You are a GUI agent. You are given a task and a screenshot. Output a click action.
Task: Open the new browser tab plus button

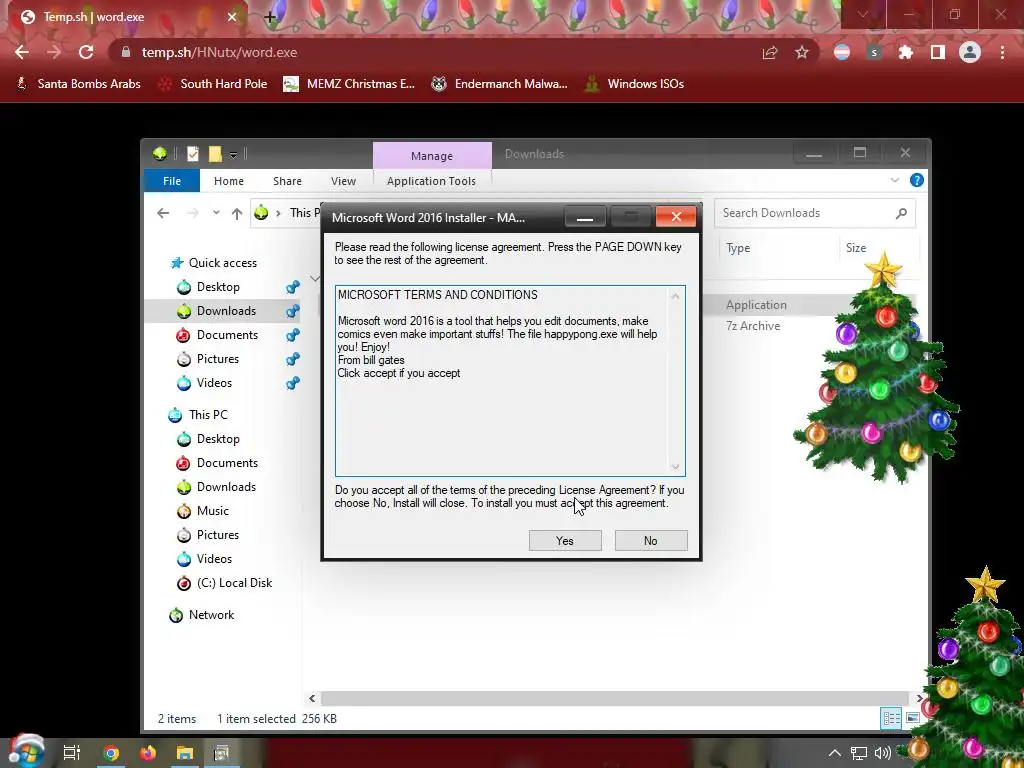[x=270, y=17]
